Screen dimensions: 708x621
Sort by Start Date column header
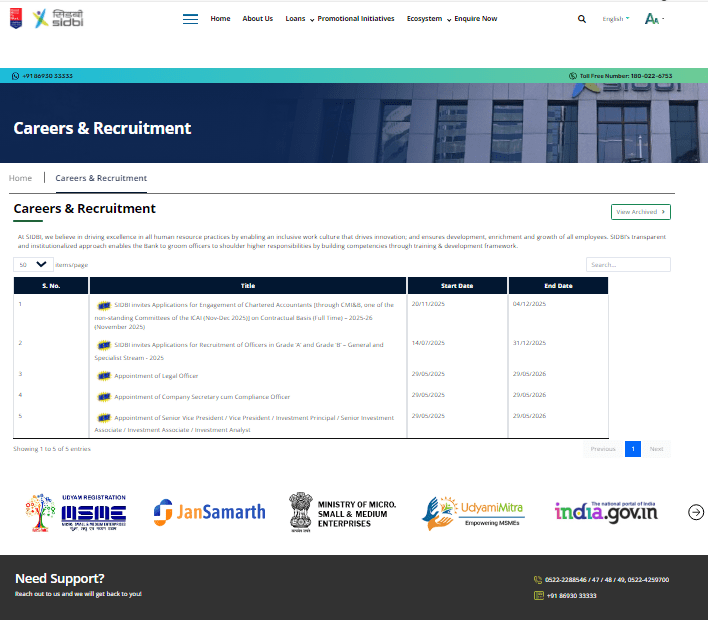(457, 286)
